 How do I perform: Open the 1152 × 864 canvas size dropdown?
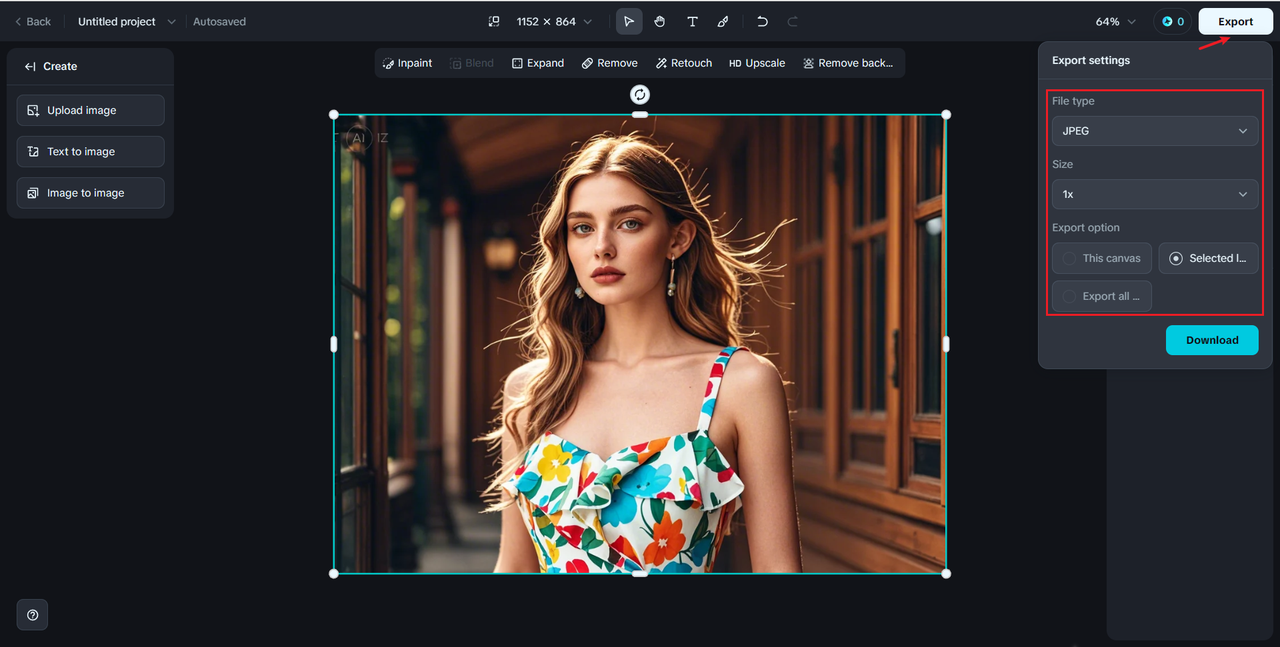[x=554, y=21]
